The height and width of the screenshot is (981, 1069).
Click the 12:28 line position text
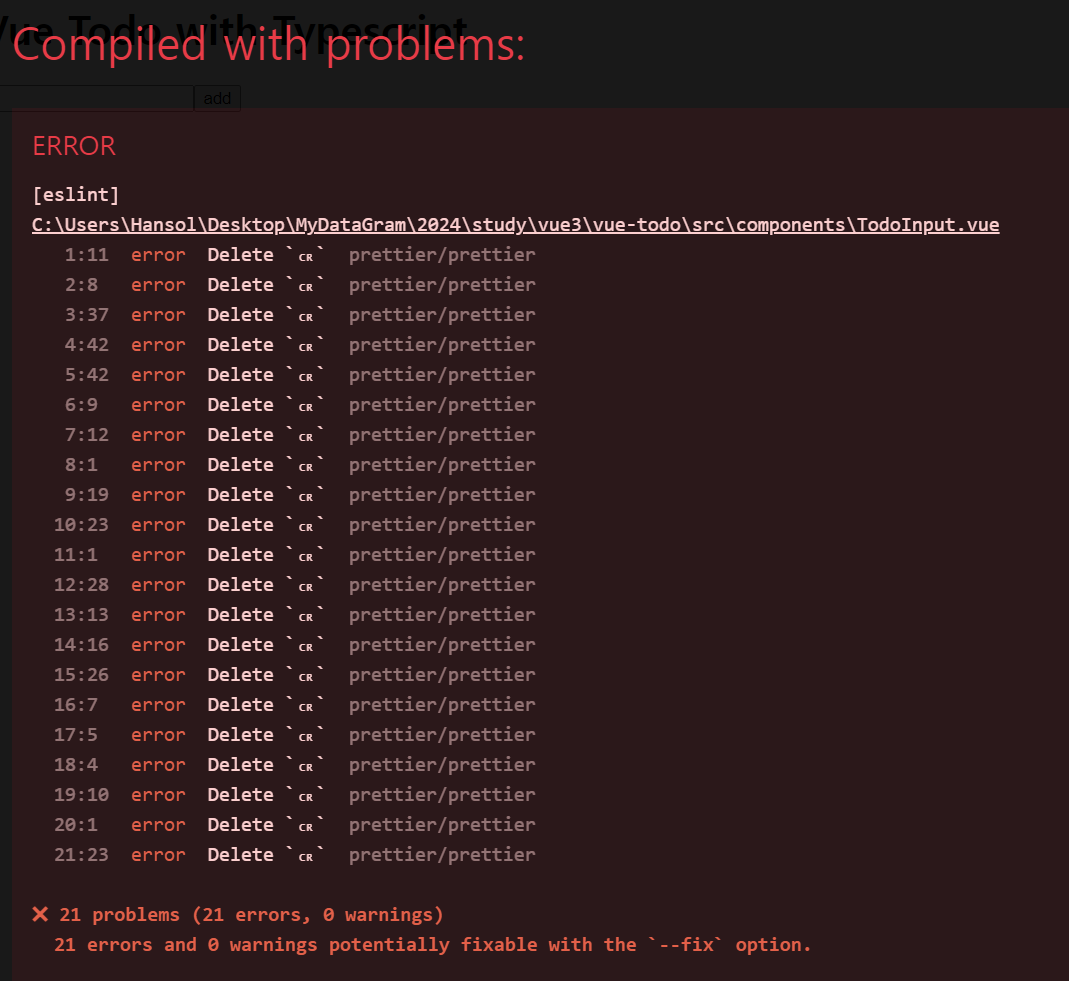point(81,585)
